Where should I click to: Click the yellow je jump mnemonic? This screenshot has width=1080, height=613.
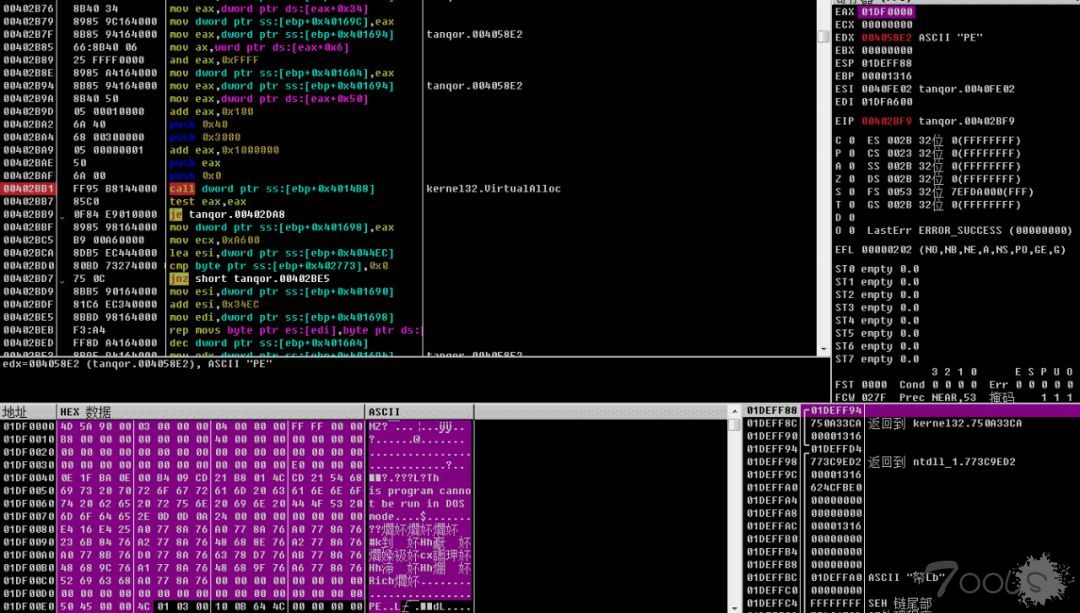pyautogui.click(x=176, y=214)
